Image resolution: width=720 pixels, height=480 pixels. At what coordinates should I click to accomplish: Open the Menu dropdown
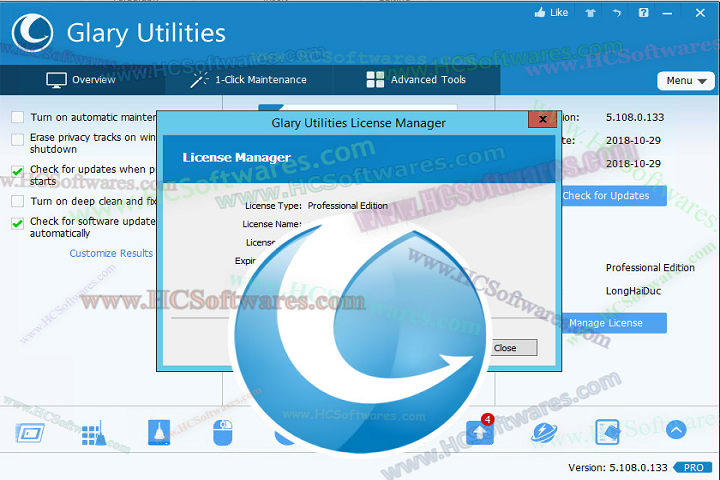686,81
